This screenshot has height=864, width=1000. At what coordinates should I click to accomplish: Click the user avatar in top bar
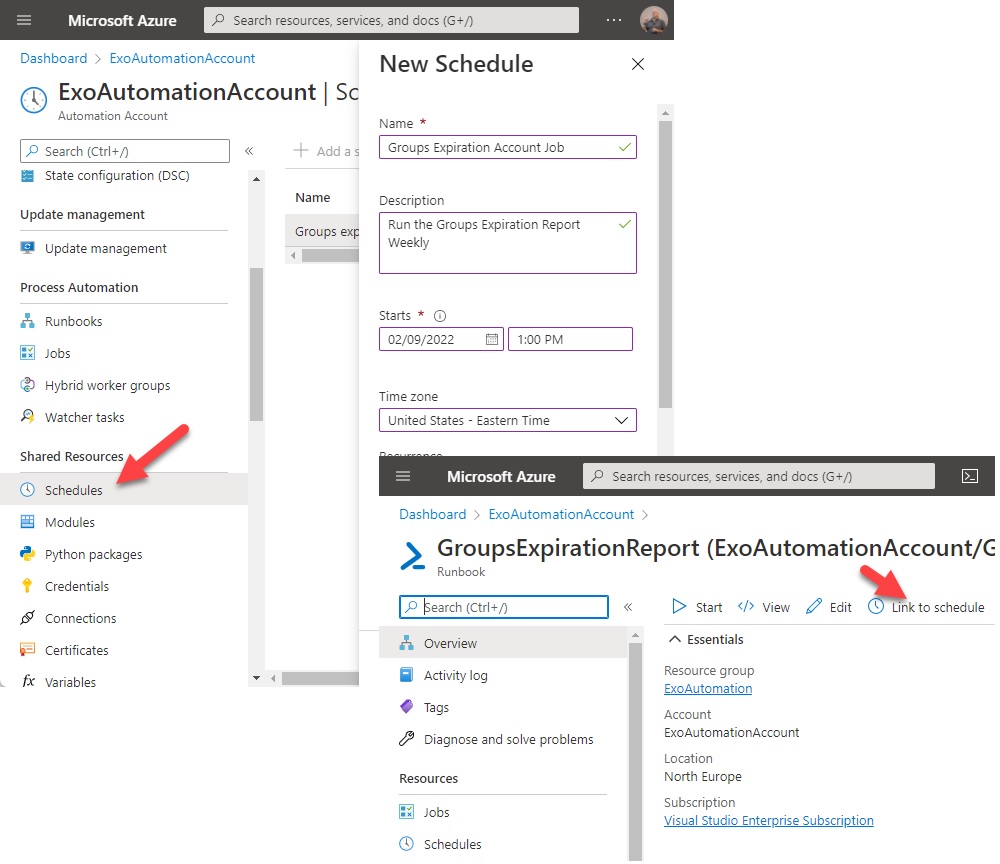click(654, 20)
